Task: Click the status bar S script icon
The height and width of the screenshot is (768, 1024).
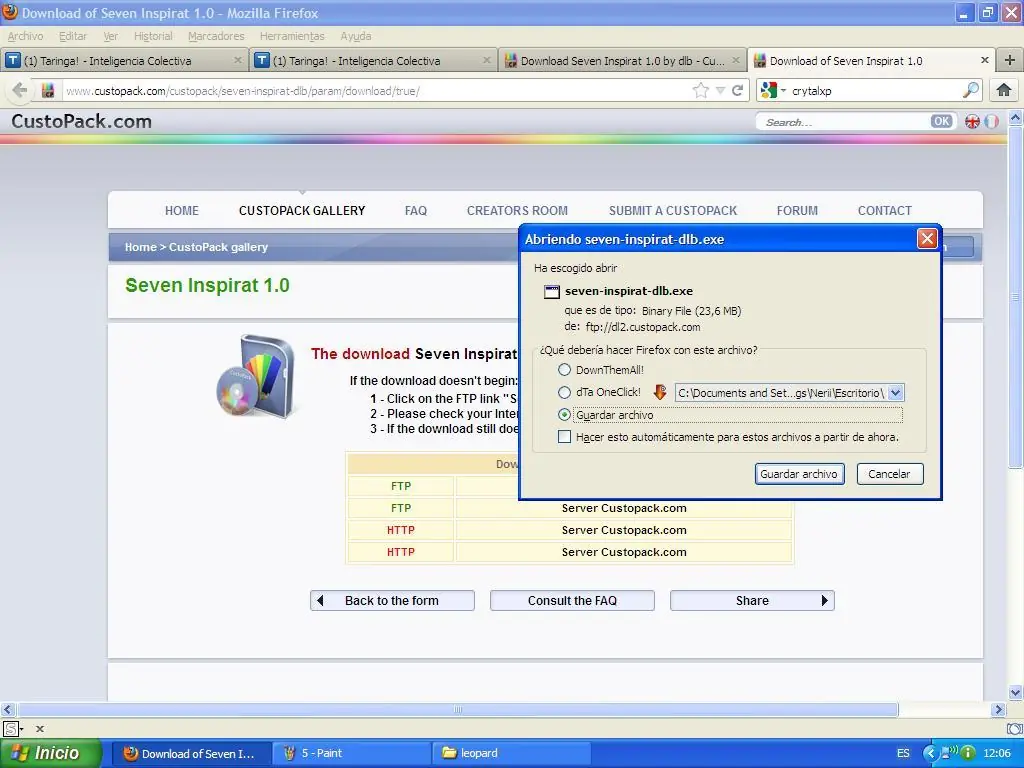Action: (11, 728)
